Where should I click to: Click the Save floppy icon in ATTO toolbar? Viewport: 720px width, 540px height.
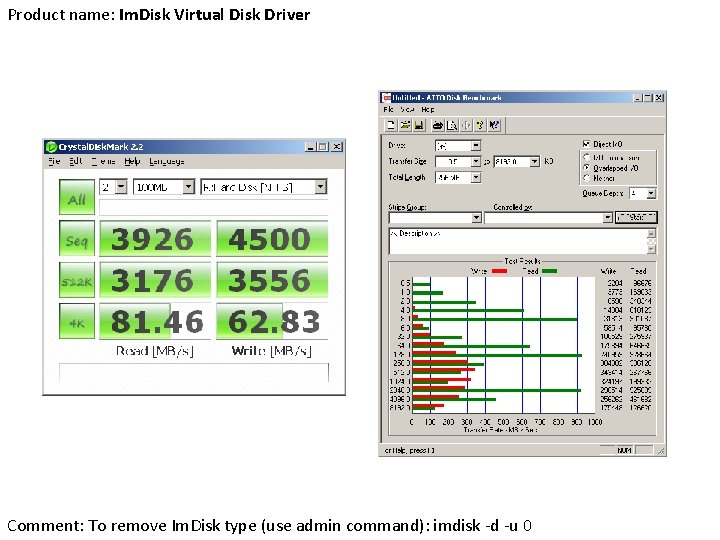tap(419, 125)
